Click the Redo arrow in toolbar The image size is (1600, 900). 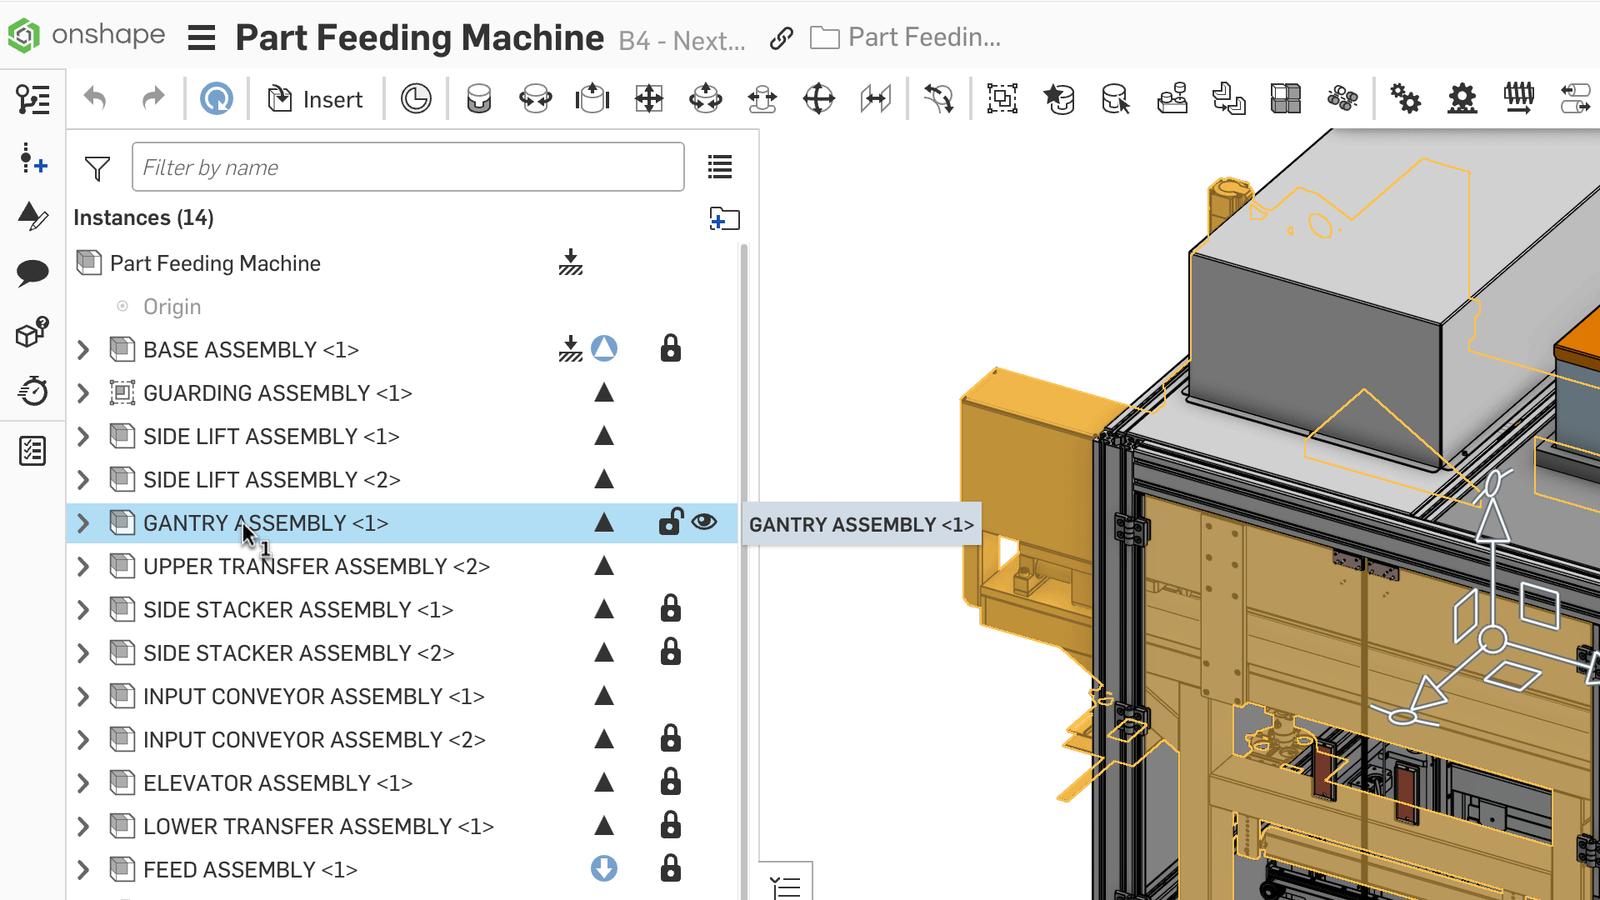tap(152, 98)
